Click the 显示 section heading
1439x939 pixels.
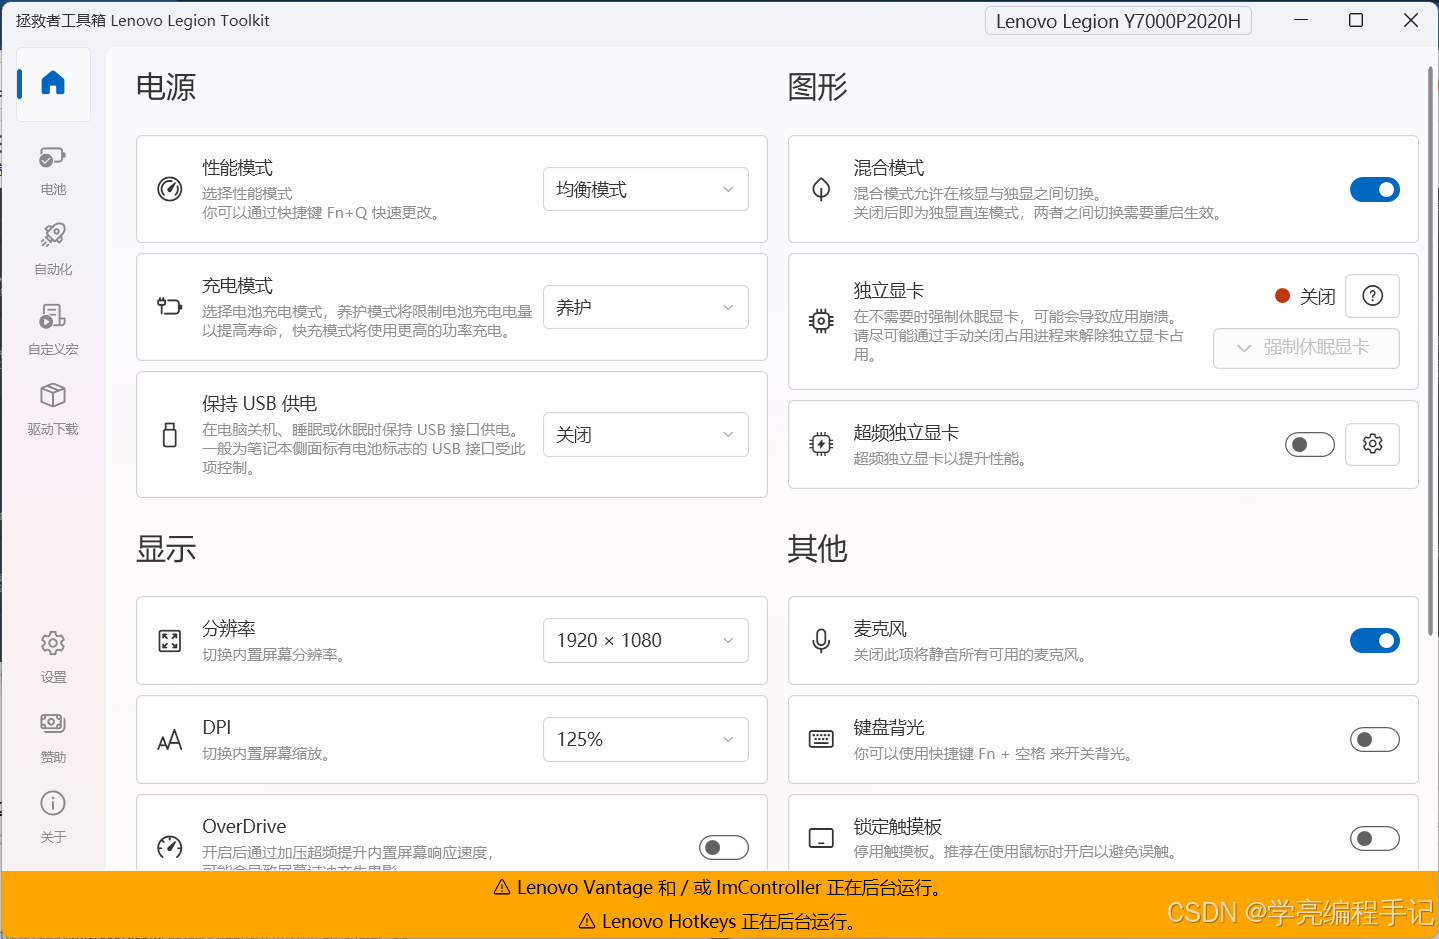(166, 549)
